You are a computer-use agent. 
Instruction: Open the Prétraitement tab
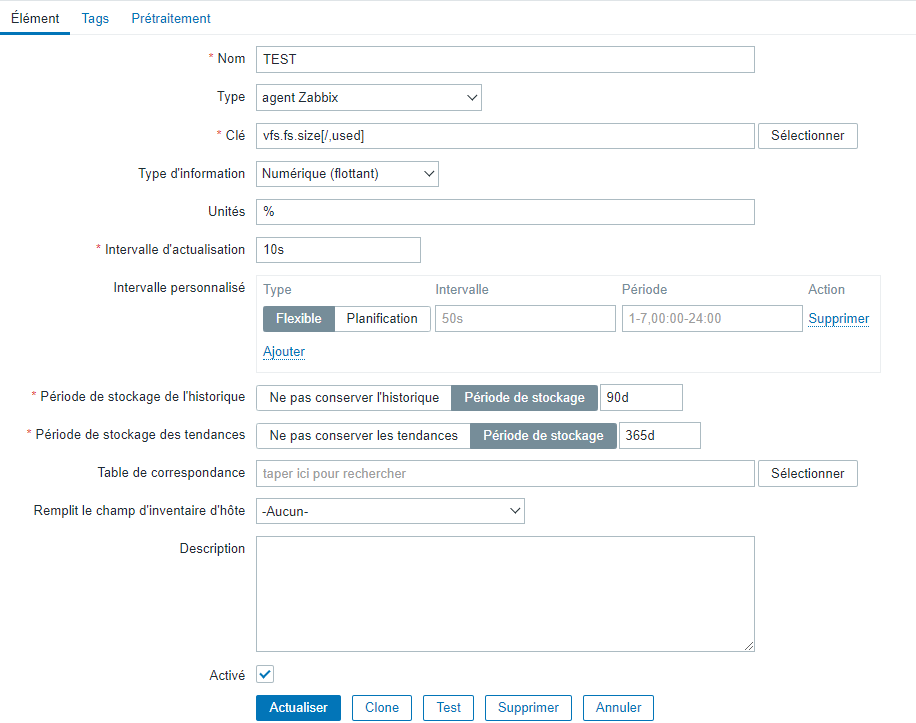coord(171,18)
